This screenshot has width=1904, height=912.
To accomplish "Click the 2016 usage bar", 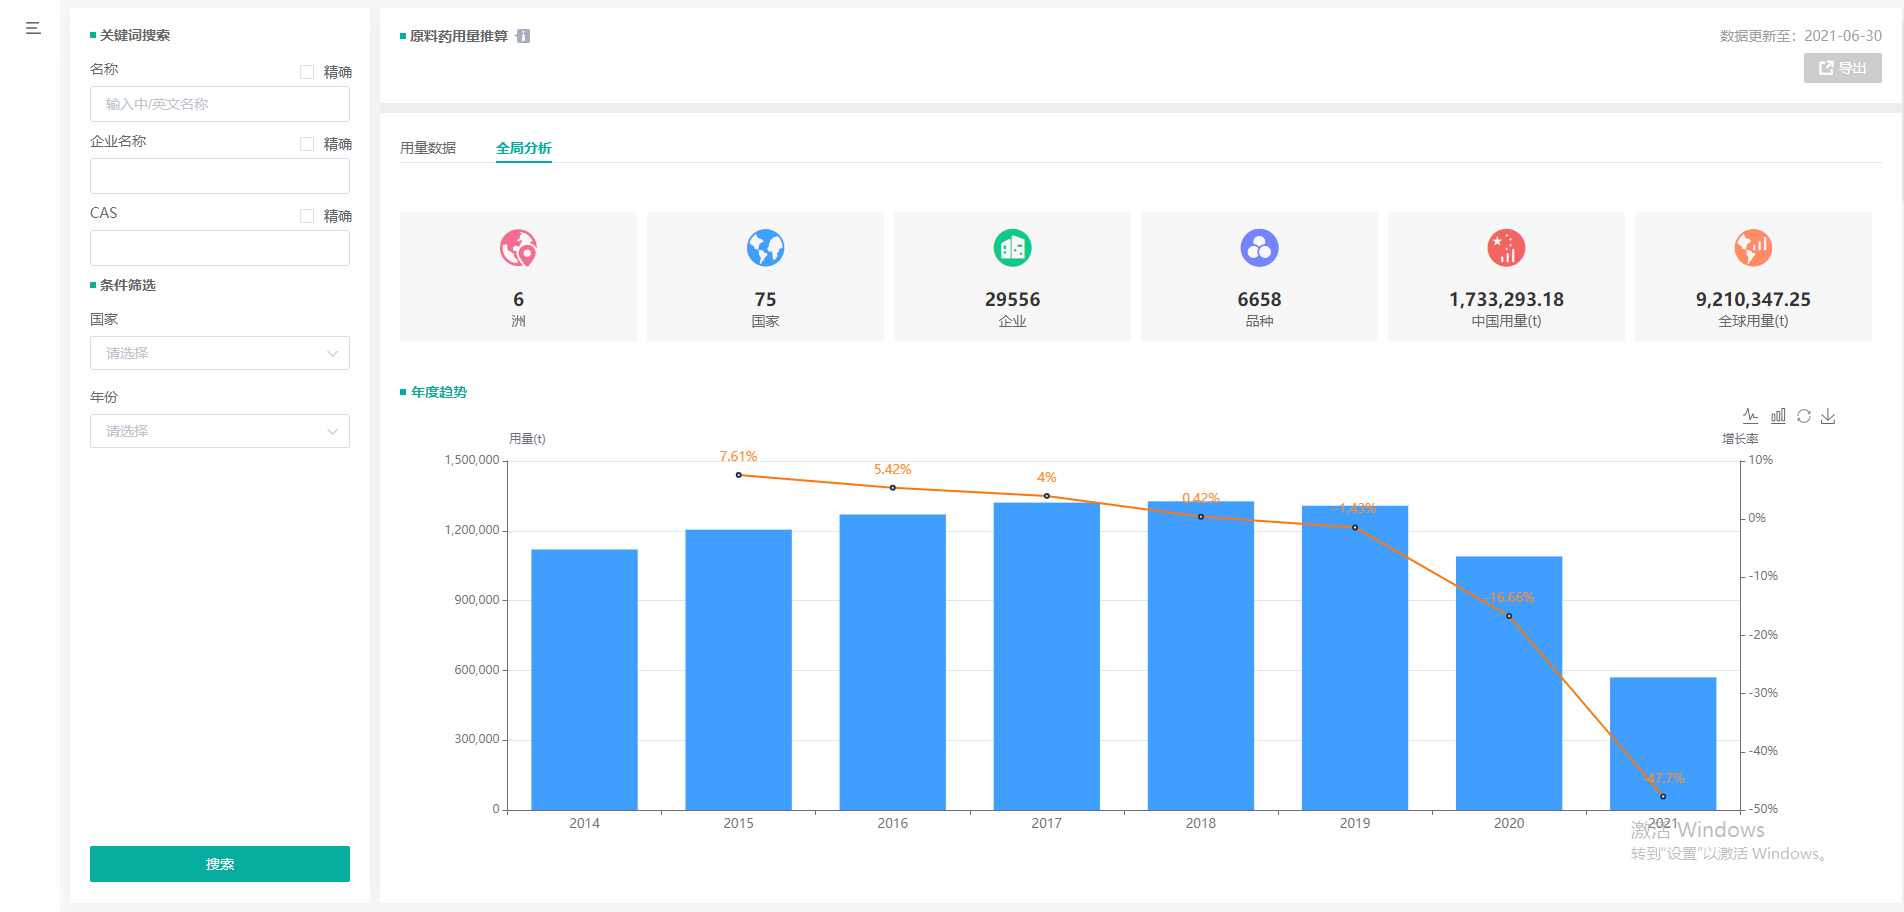I will pyautogui.click(x=892, y=662).
